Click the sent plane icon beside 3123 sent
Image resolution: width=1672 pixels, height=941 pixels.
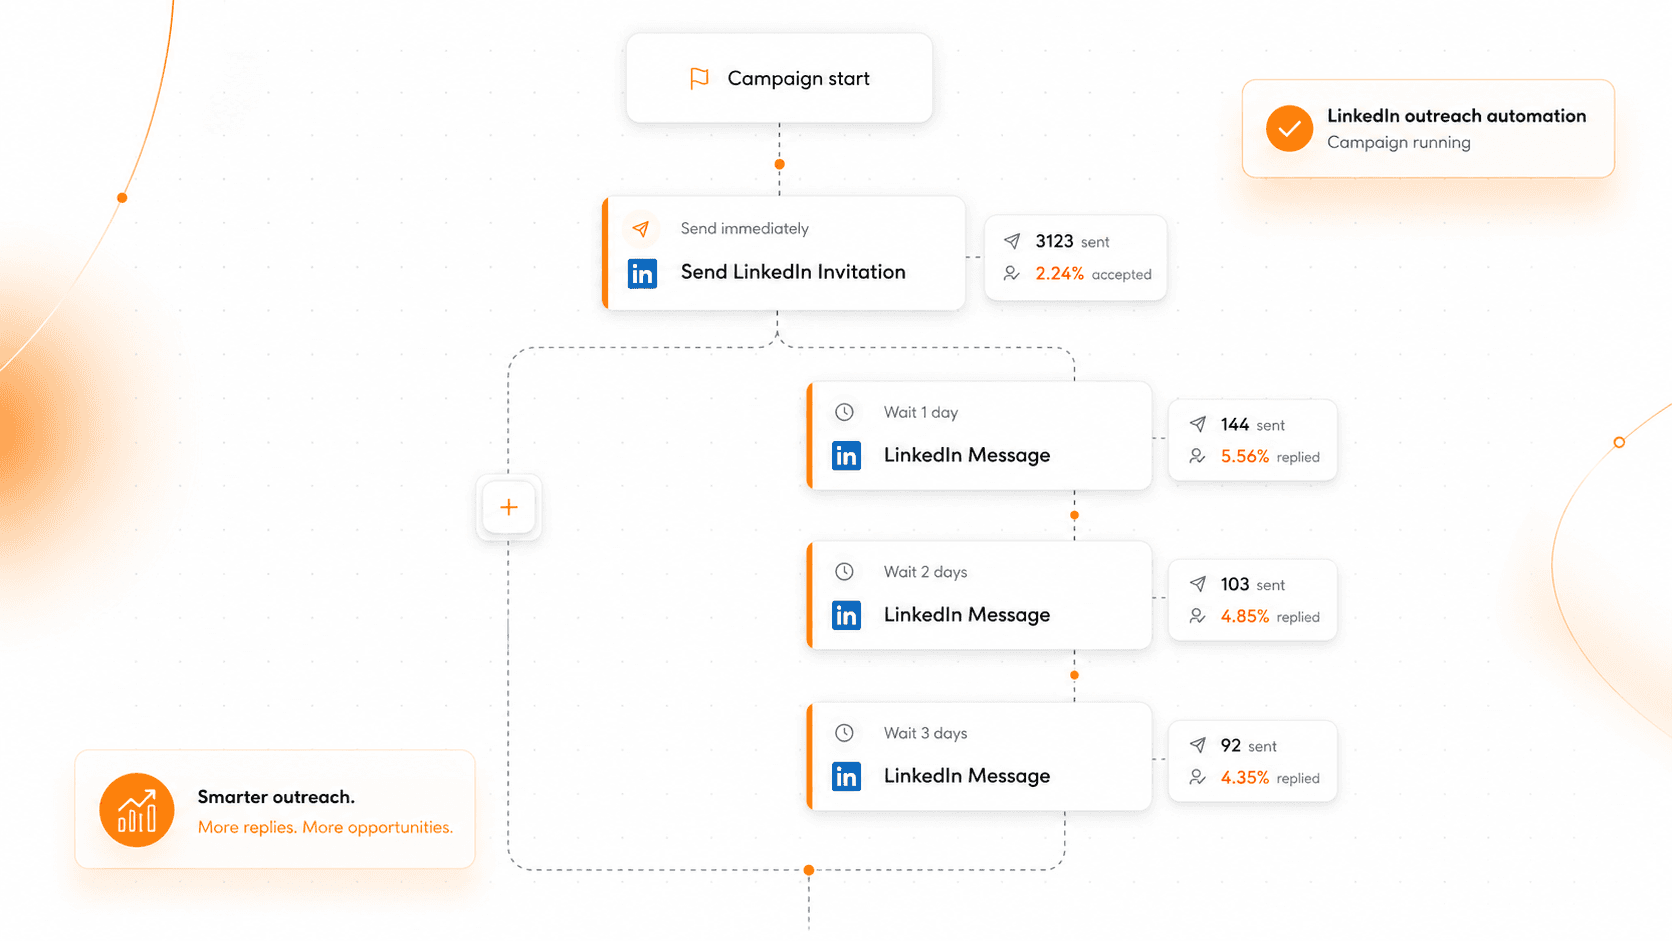(x=1012, y=241)
